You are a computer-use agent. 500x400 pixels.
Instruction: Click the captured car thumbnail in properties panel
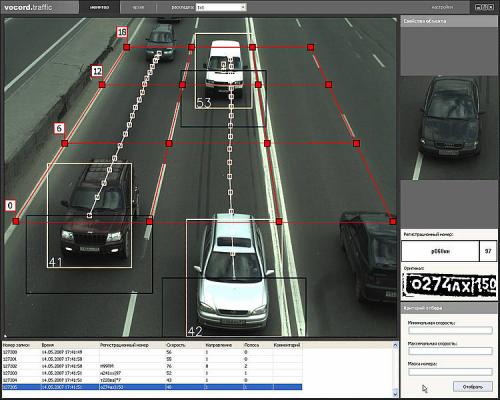point(449,128)
